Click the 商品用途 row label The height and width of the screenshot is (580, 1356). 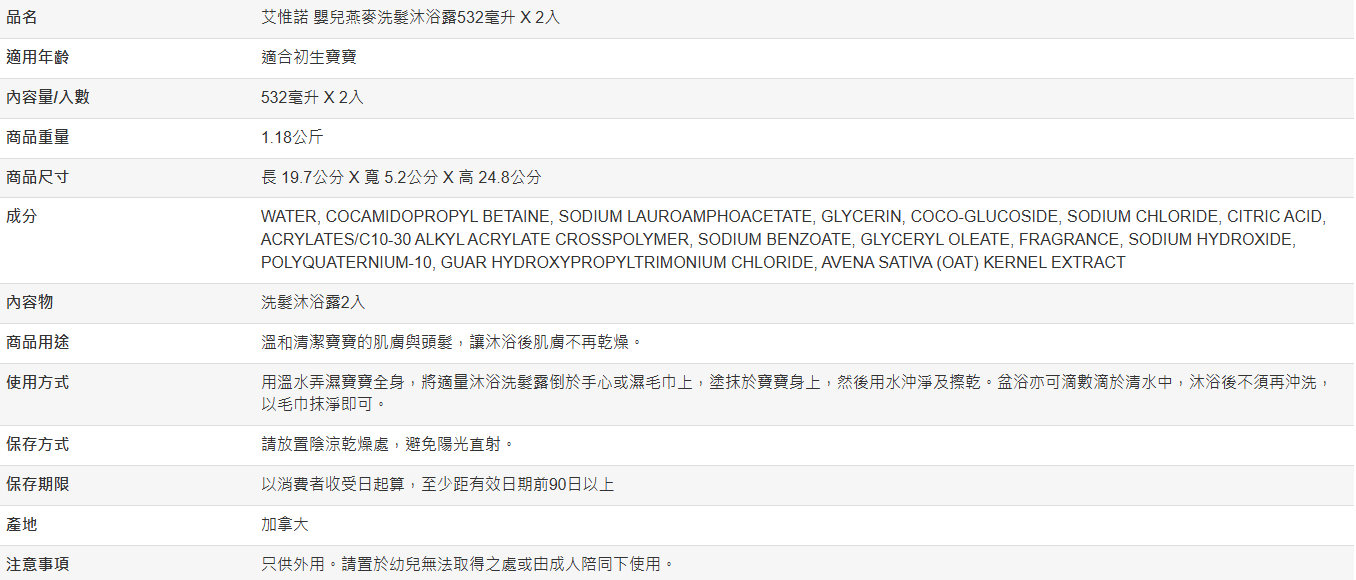tap(38, 342)
